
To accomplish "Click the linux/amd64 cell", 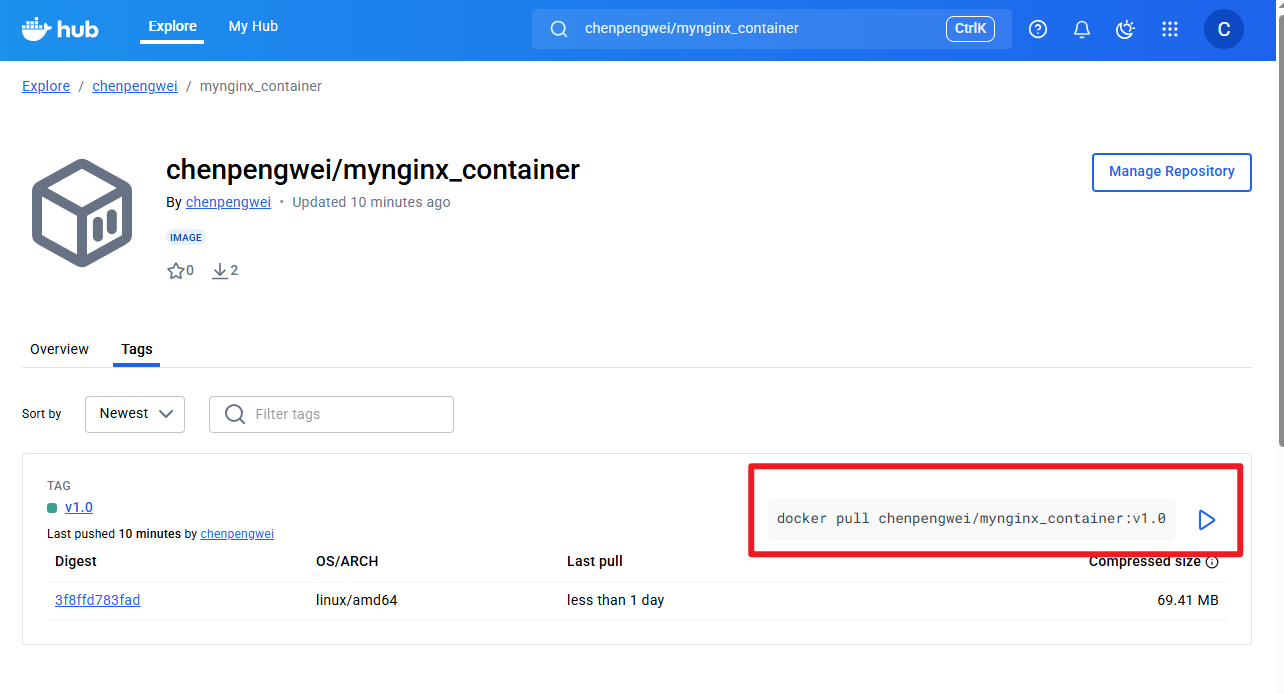I will click(357, 600).
